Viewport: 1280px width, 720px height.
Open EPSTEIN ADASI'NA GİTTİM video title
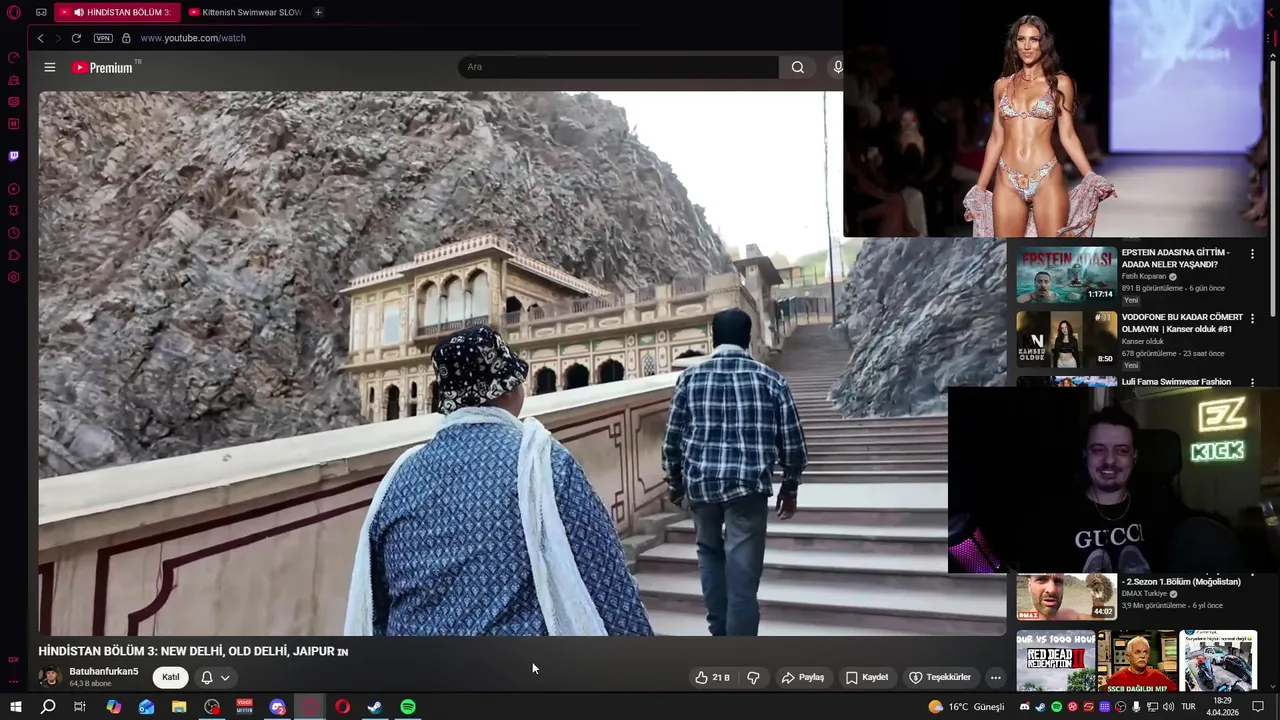[1176, 258]
